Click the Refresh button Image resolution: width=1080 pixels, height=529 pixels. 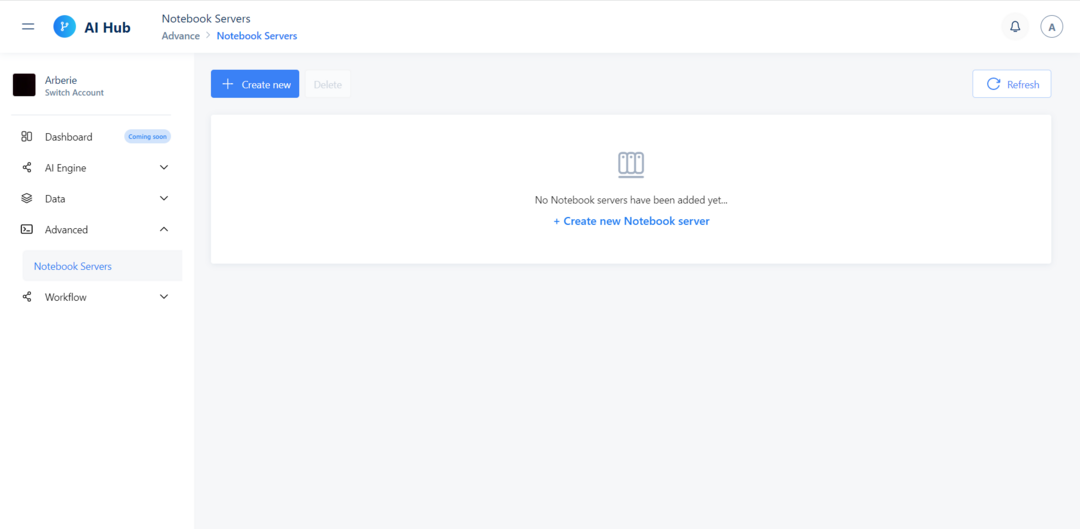tap(1012, 84)
